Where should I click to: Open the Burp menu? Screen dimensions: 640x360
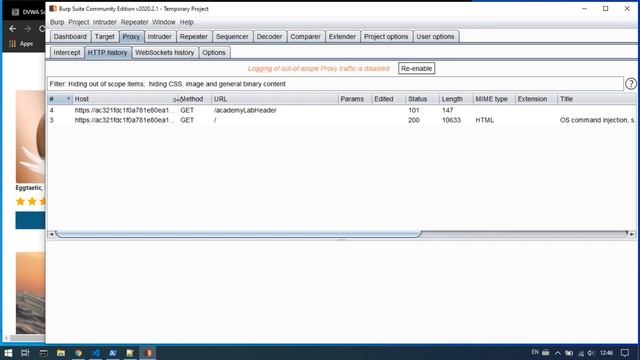[57, 22]
